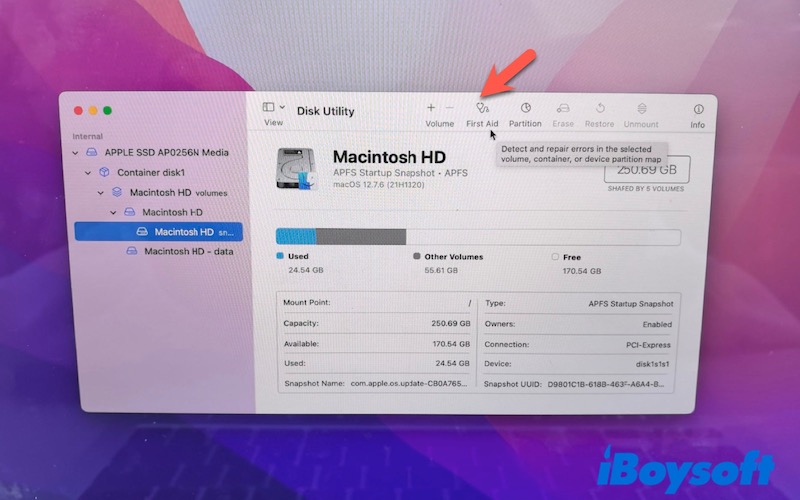Click the Macintosh HD - data disk icon
The height and width of the screenshot is (500, 800).
132,251
